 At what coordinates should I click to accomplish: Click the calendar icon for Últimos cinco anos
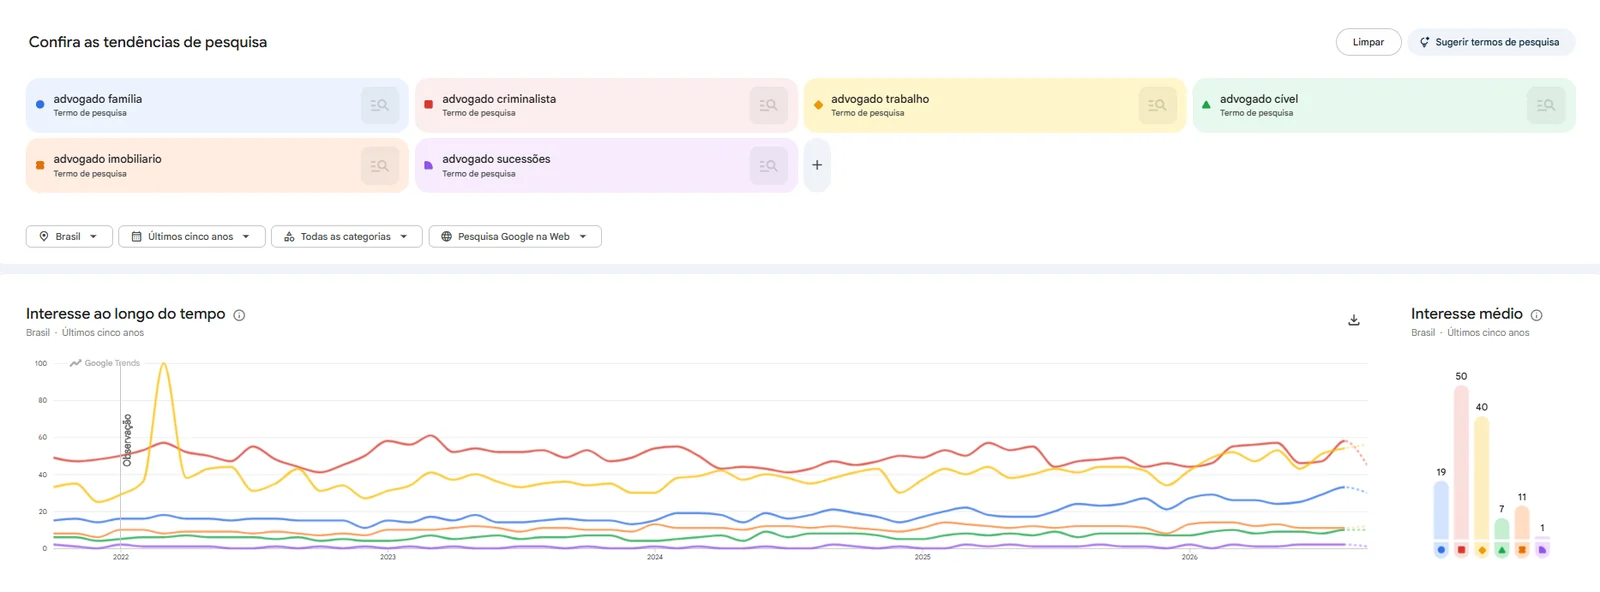coord(137,237)
